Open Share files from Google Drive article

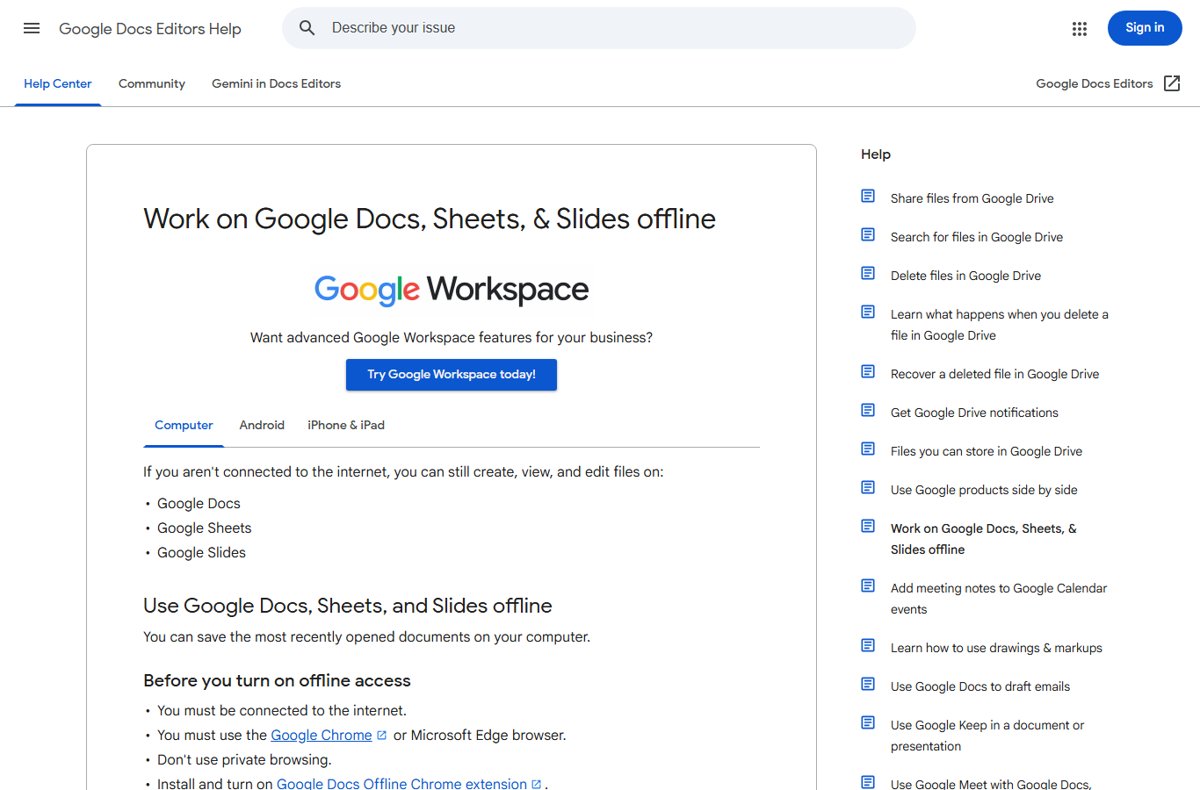[972, 198]
